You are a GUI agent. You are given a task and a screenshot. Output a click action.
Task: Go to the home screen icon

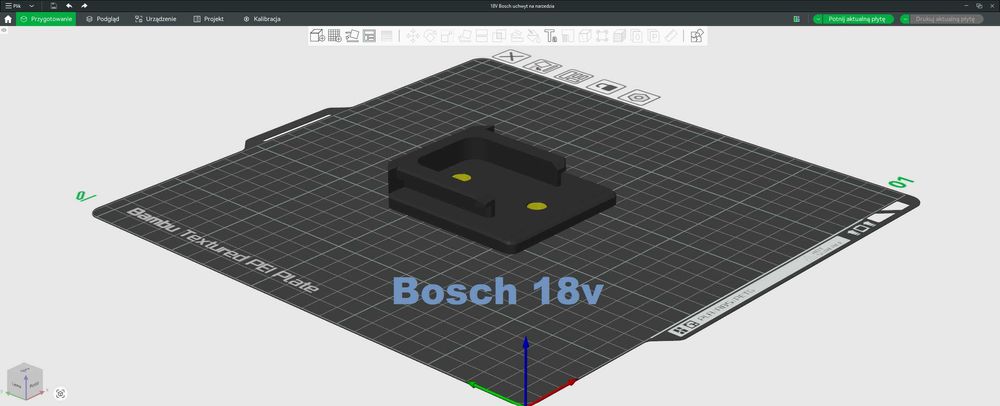pyautogui.click(x=8, y=19)
